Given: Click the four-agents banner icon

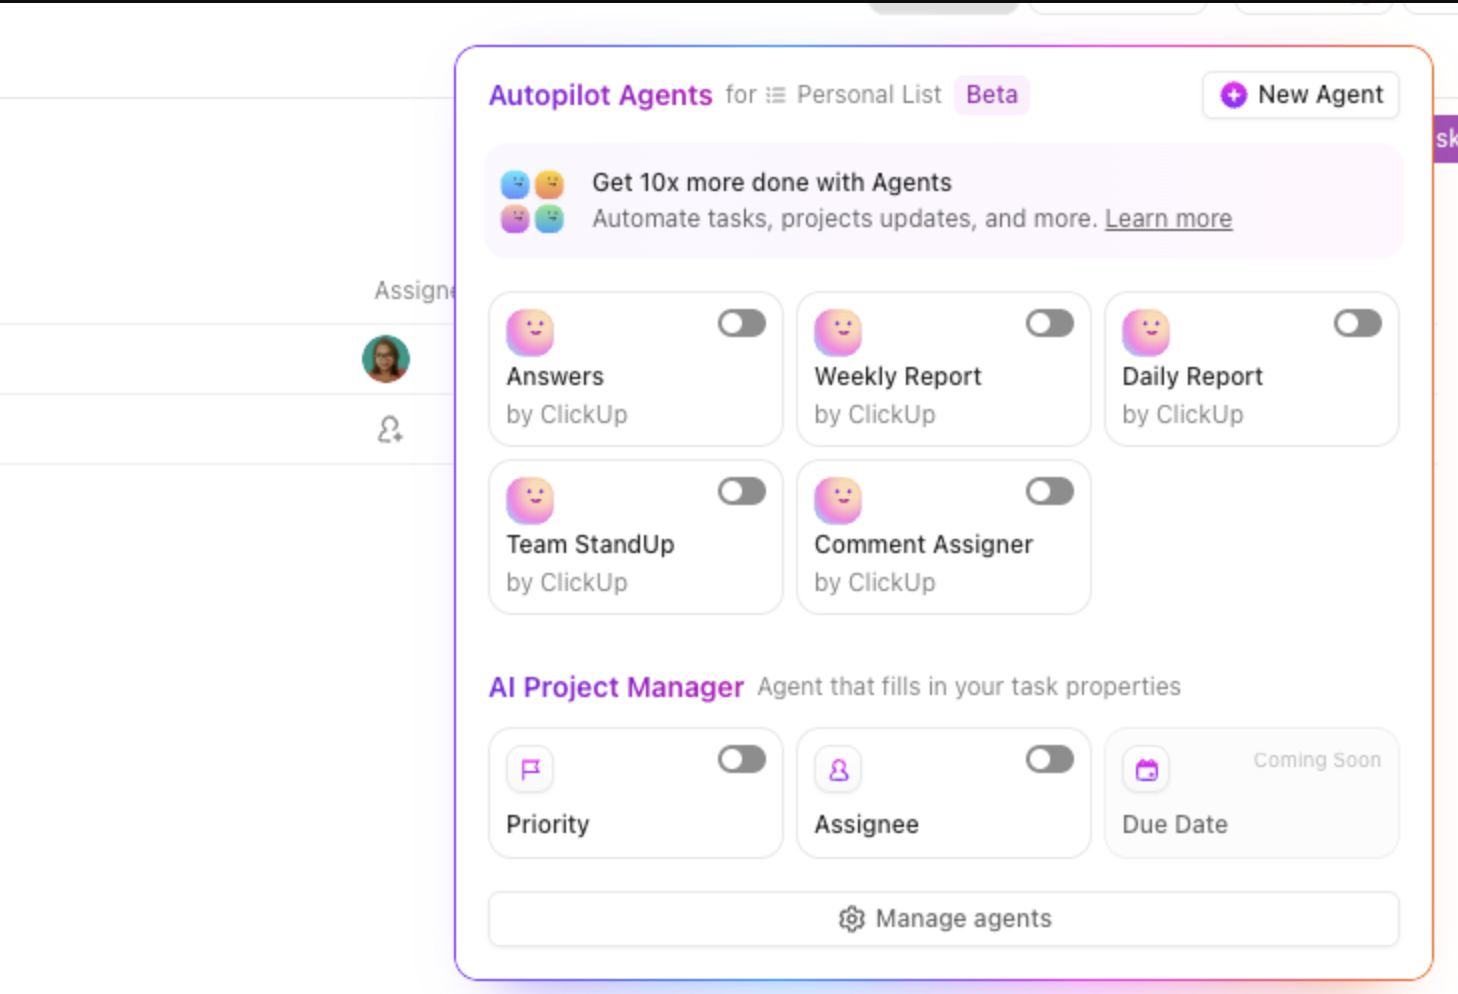Looking at the screenshot, I should click(x=532, y=201).
